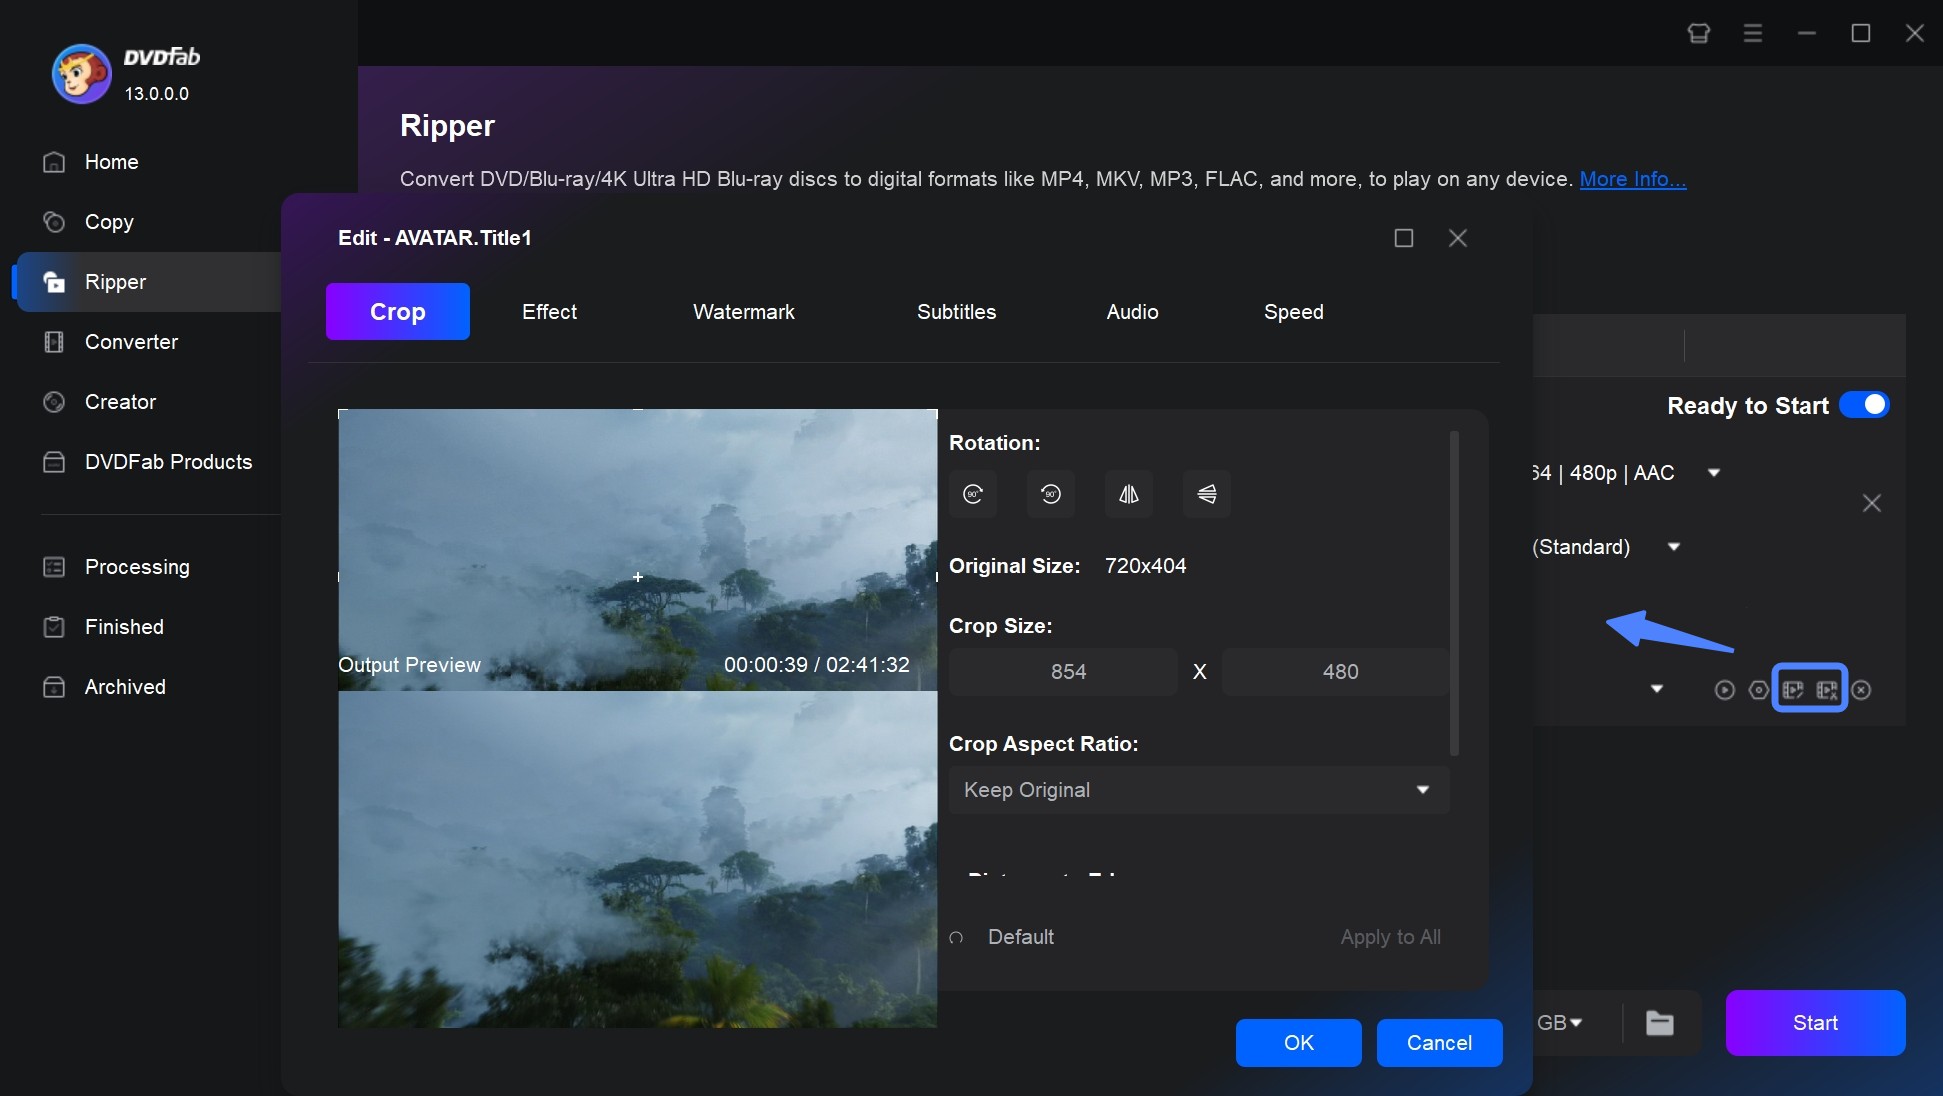Click the settings gear icon on right
The width and height of the screenshot is (1943, 1096).
[1760, 689]
